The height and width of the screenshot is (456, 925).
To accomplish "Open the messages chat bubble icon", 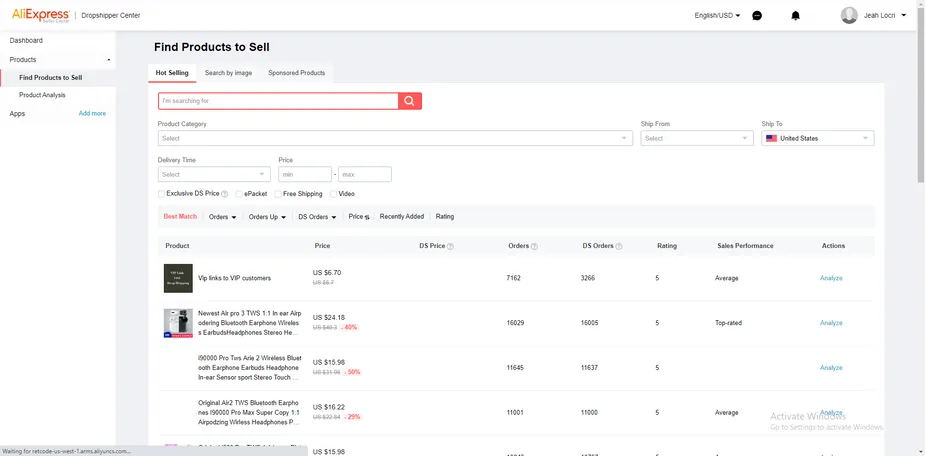I will tap(757, 16).
